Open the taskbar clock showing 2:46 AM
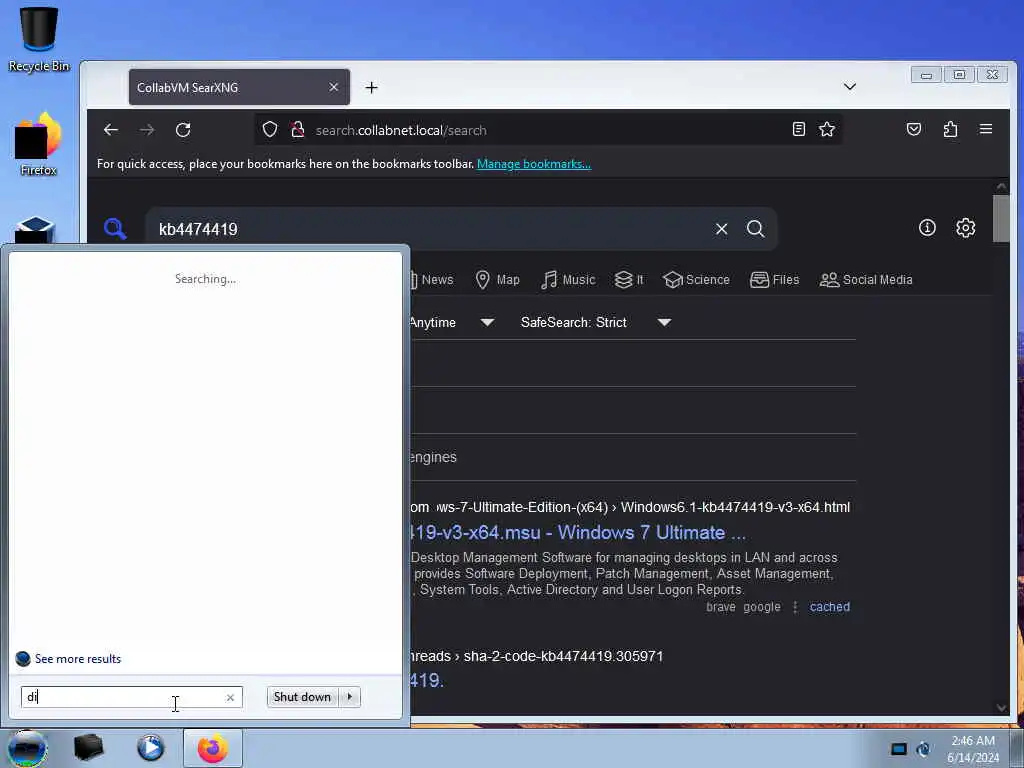1024x768 pixels. point(973,749)
